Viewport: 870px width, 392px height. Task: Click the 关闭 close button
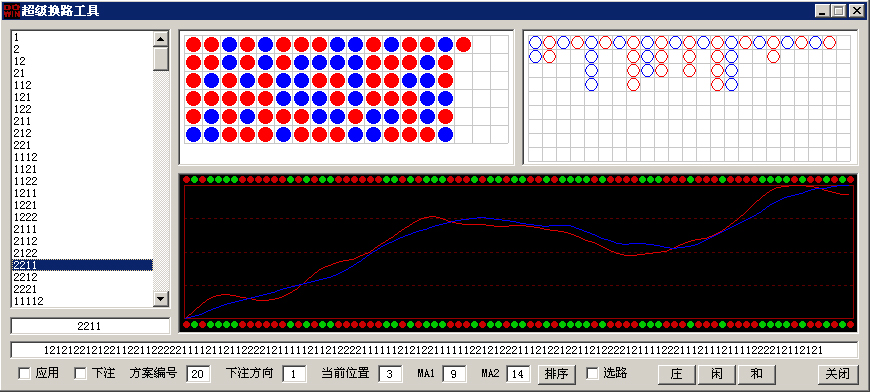tap(837, 374)
